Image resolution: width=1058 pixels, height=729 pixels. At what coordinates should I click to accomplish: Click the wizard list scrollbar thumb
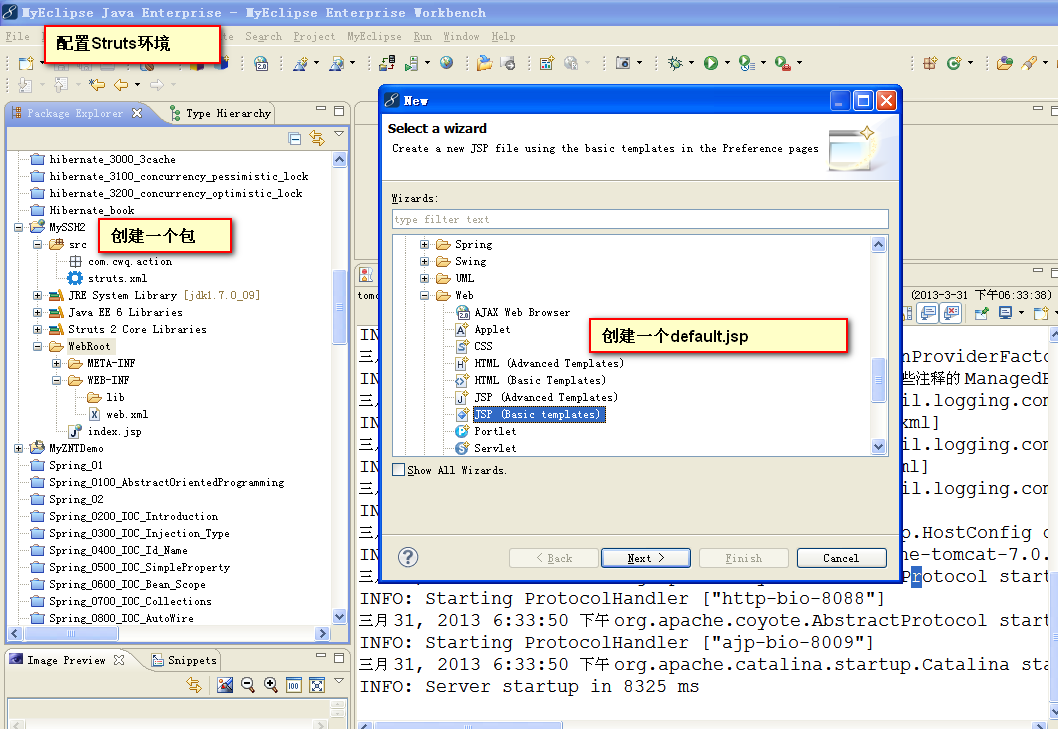tap(879, 379)
